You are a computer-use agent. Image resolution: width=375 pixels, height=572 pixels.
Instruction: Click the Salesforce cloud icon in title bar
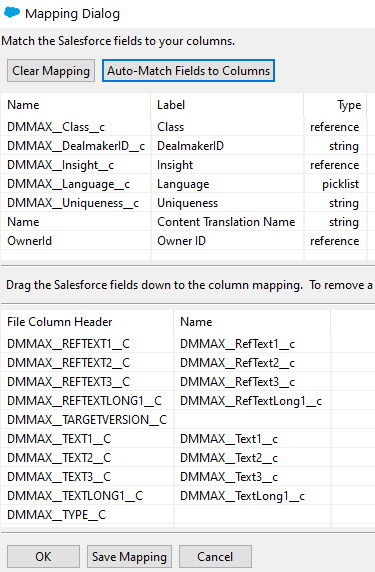[x=11, y=12]
